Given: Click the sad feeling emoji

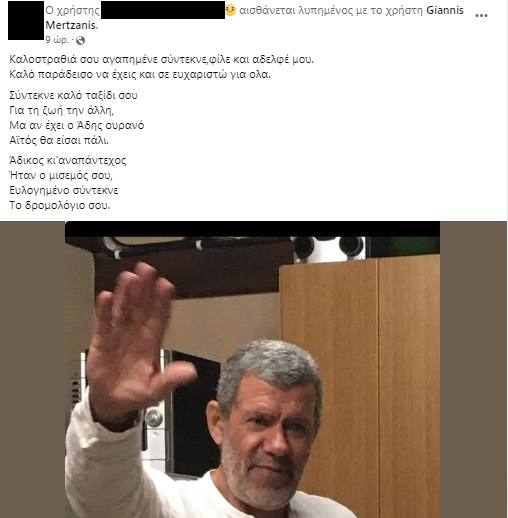Looking at the screenshot, I should click(230, 10).
